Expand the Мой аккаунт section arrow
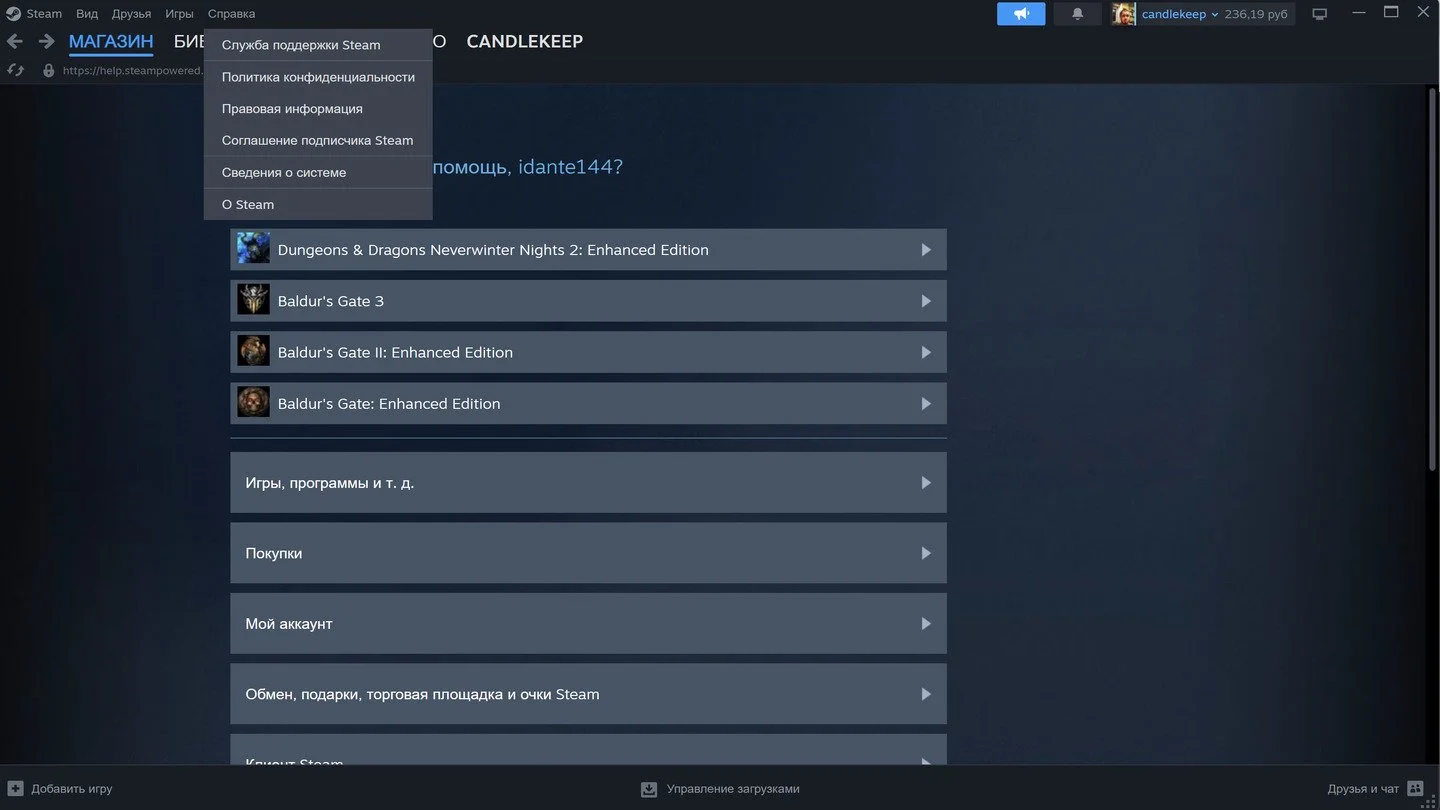Screen dimensions: 1440x810 [x=926, y=624]
